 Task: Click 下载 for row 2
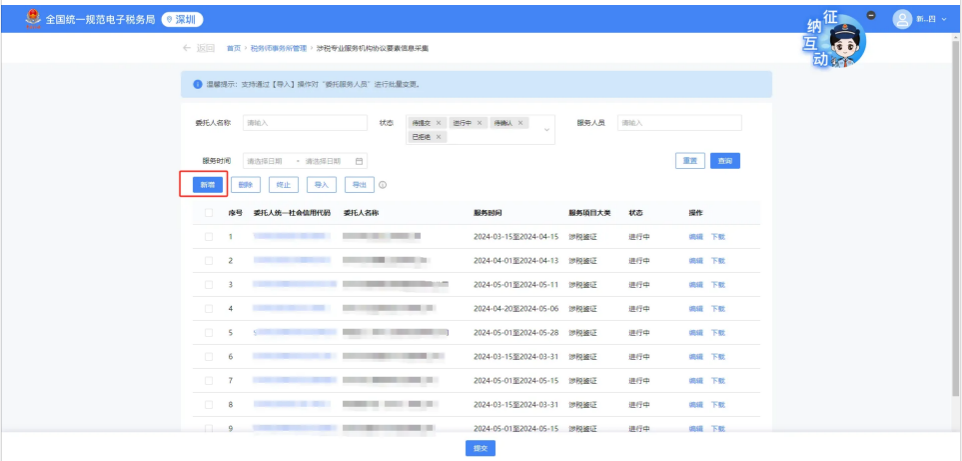[718, 261]
